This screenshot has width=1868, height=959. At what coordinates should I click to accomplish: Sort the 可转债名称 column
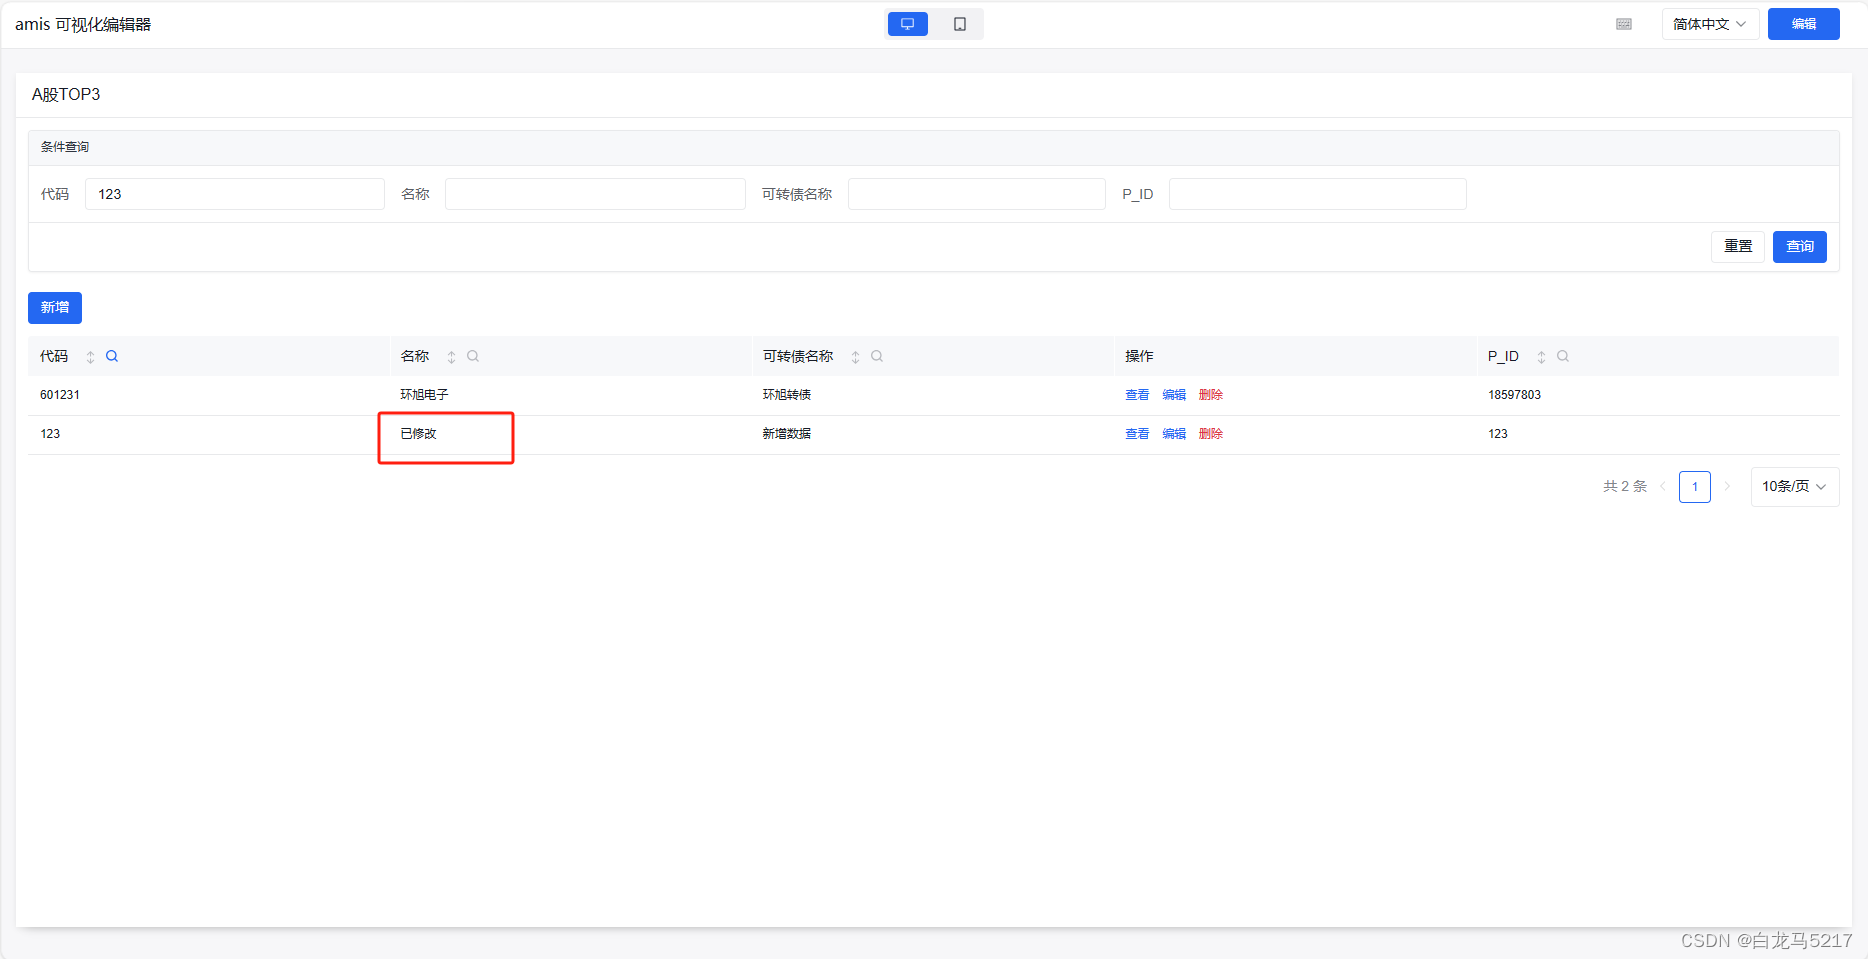855,357
